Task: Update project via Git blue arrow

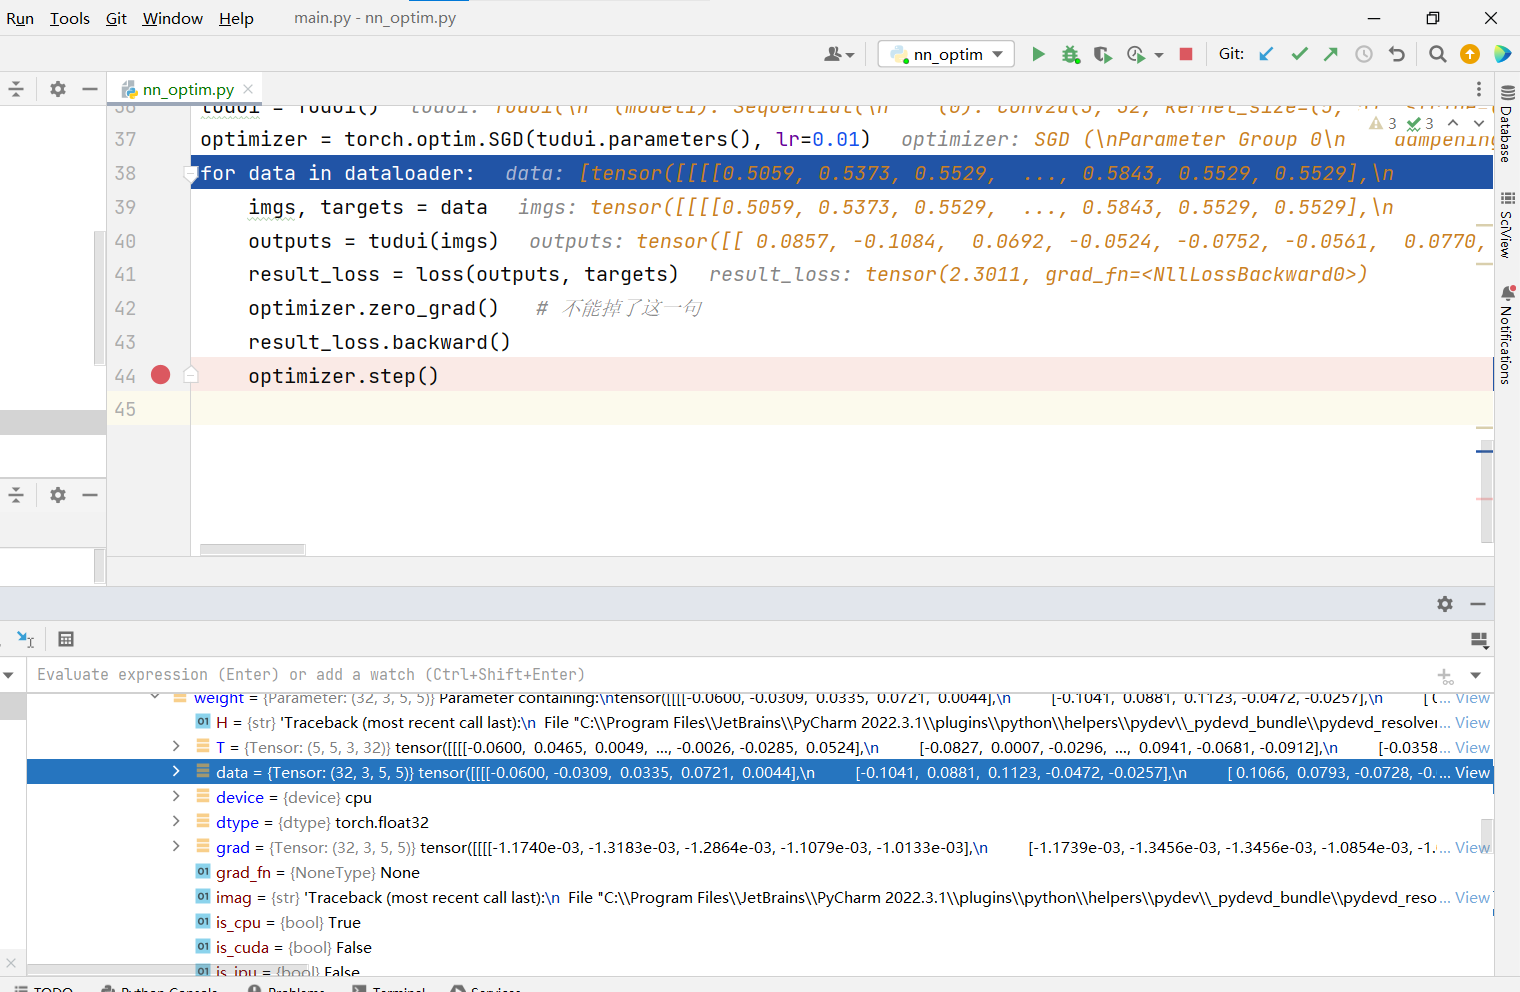Action: click(x=1266, y=54)
